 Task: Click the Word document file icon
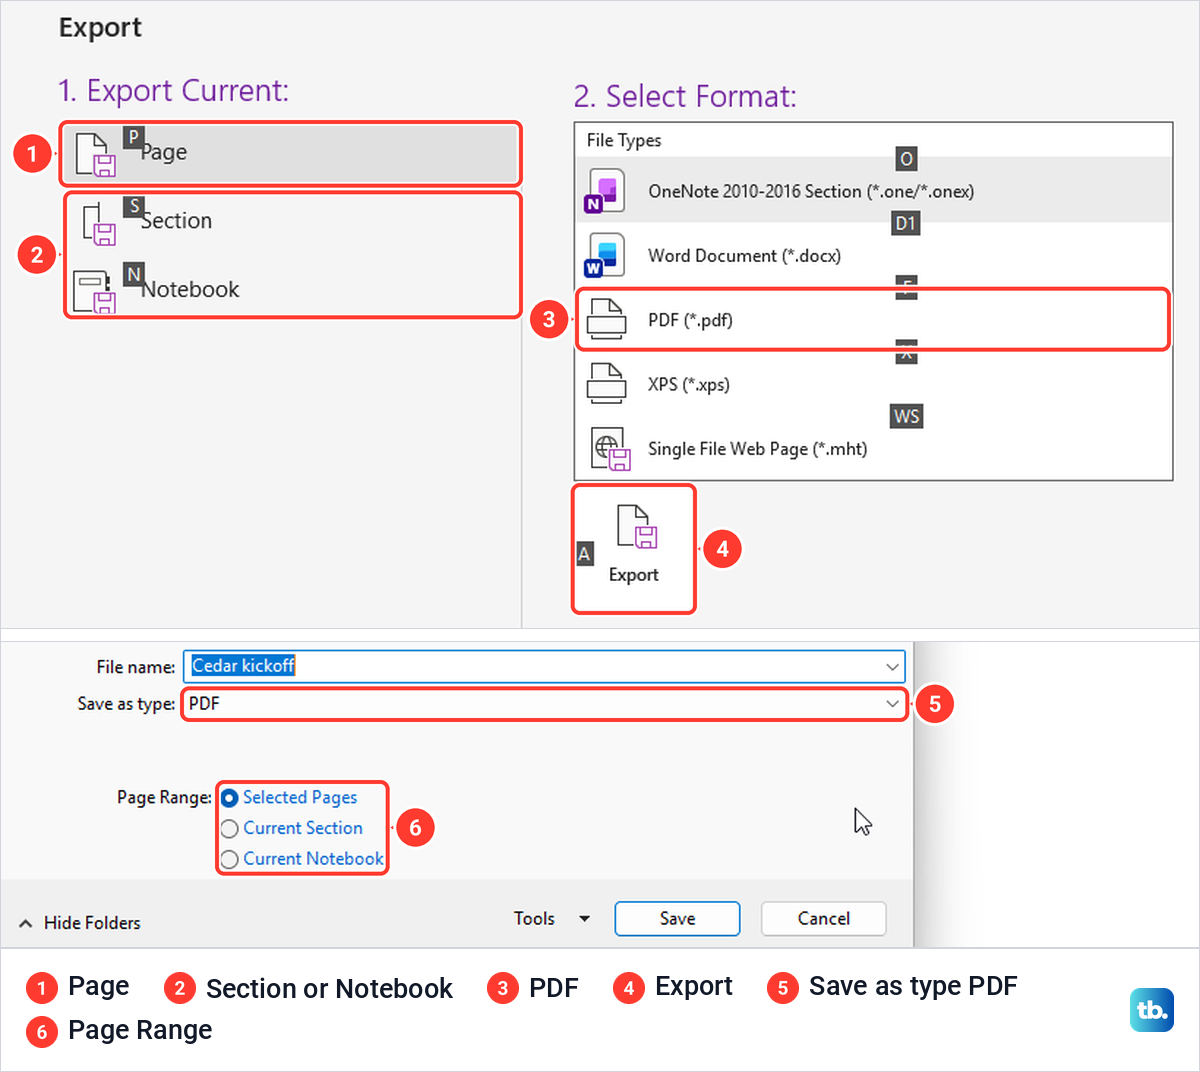(x=605, y=255)
